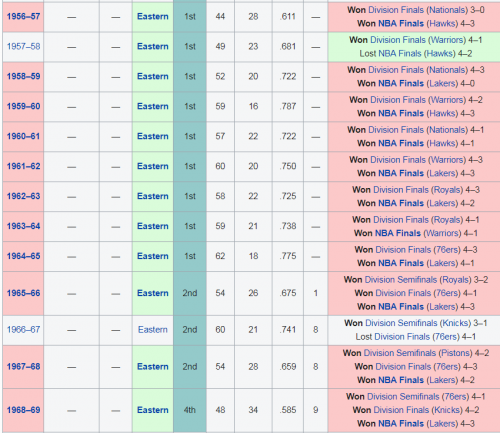This screenshot has width=500, height=433.
Task: Click Eastern link in 1957–58 row
Action: [x=153, y=46]
